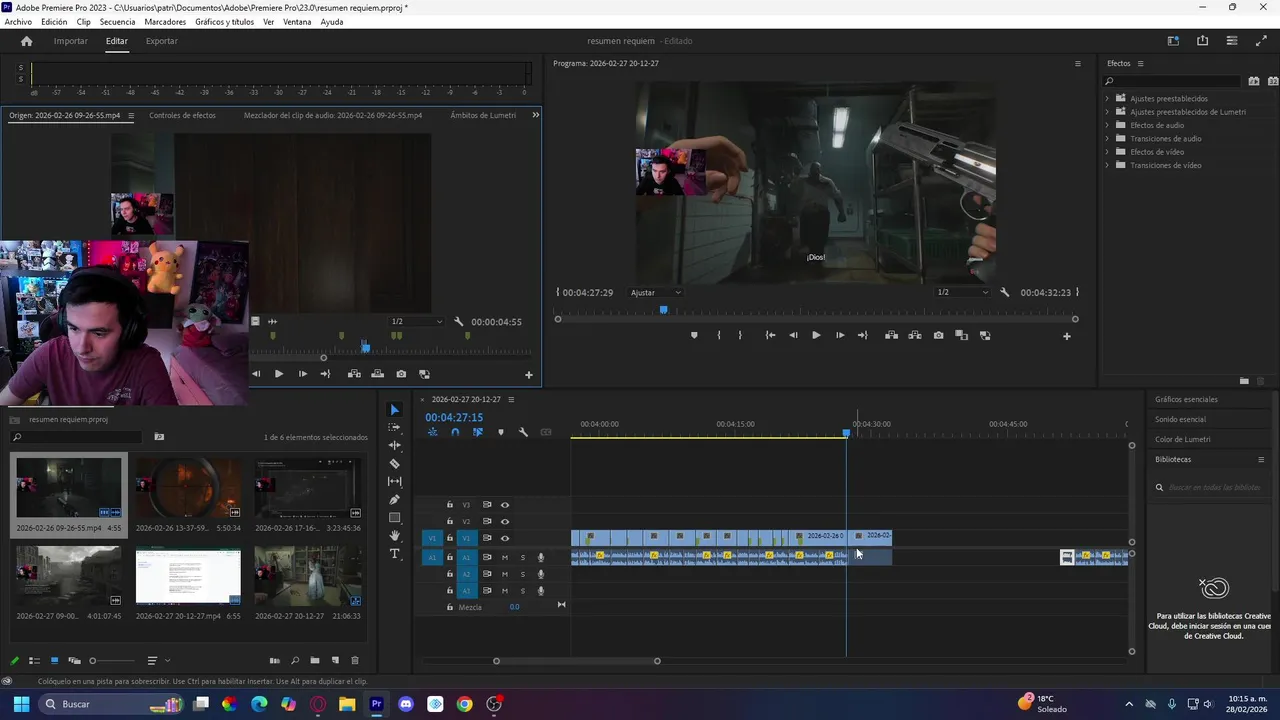The width and height of the screenshot is (1280, 720).
Task: Mute audio track A2
Action: pyautogui.click(x=505, y=574)
